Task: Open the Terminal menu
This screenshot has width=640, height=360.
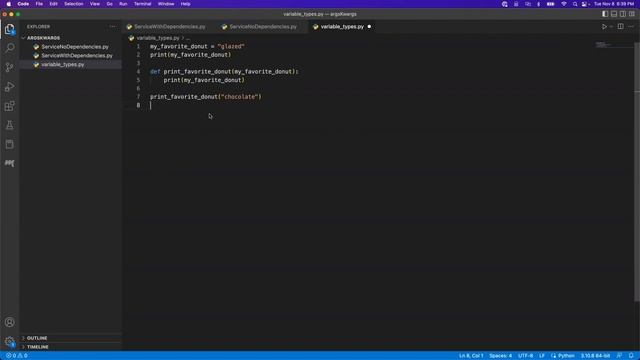Action: pos(142,4)
